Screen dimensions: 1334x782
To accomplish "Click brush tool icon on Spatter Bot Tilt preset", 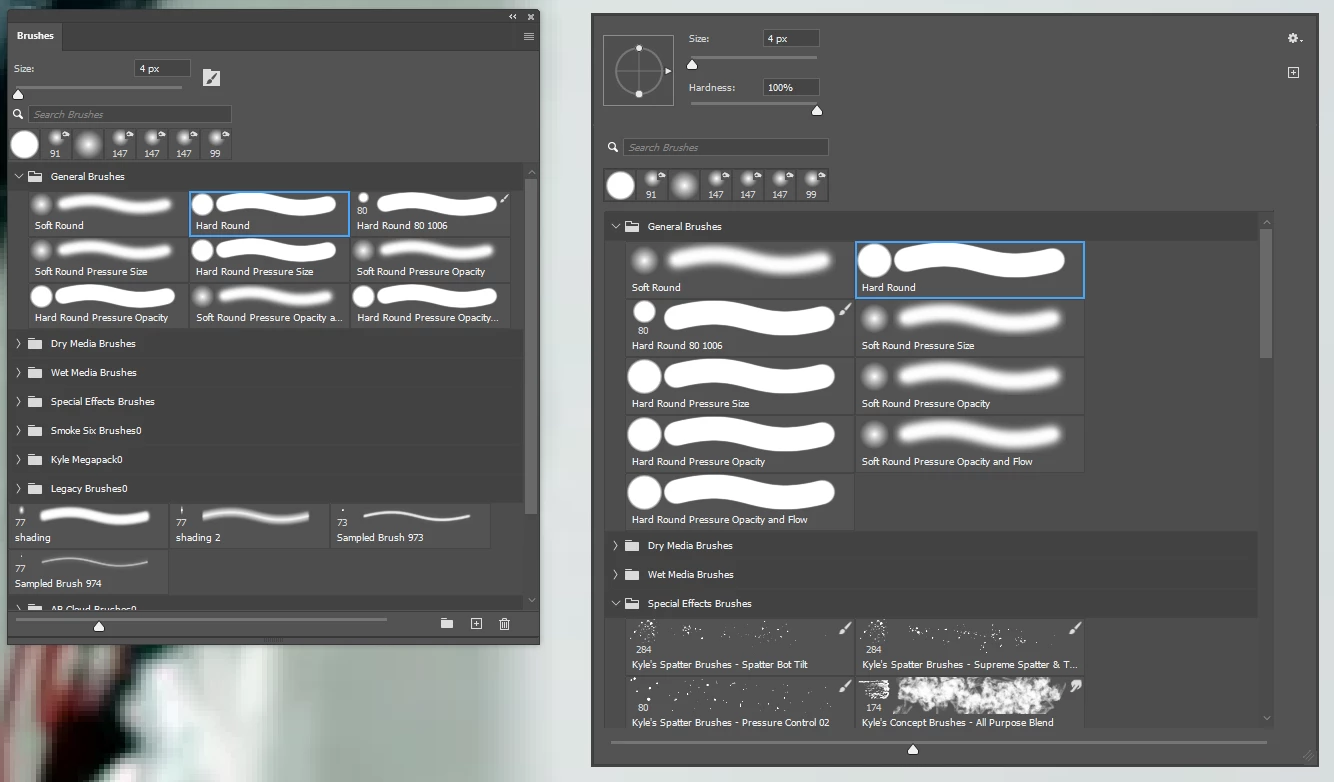I will [845, 628].
